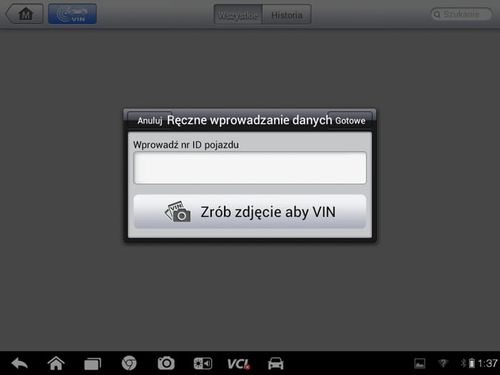Tap Zrób zdjęcie aby VIN button
Viewport: 500px width, 375px height.
[x=250, y=212]
